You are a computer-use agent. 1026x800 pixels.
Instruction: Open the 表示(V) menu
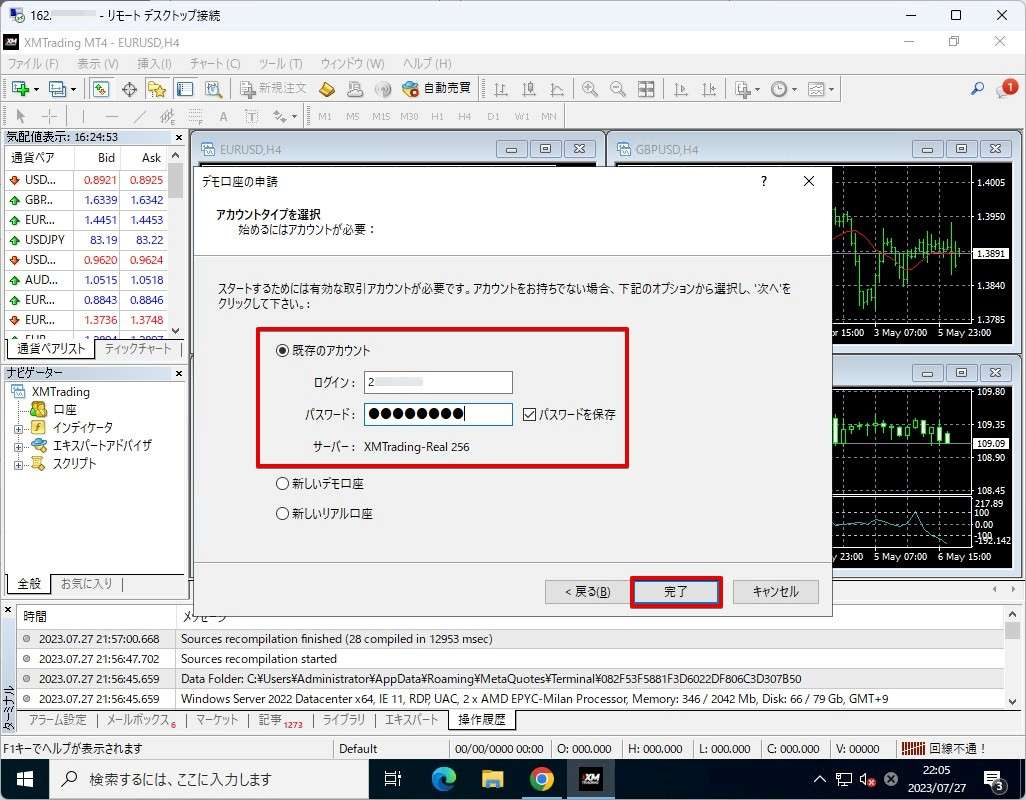click(97, 63)
